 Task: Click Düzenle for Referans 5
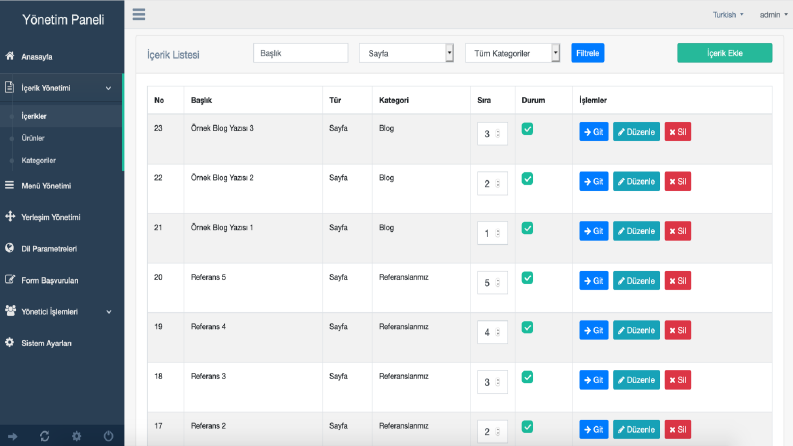pyautogui.click(x=636, y=281)
